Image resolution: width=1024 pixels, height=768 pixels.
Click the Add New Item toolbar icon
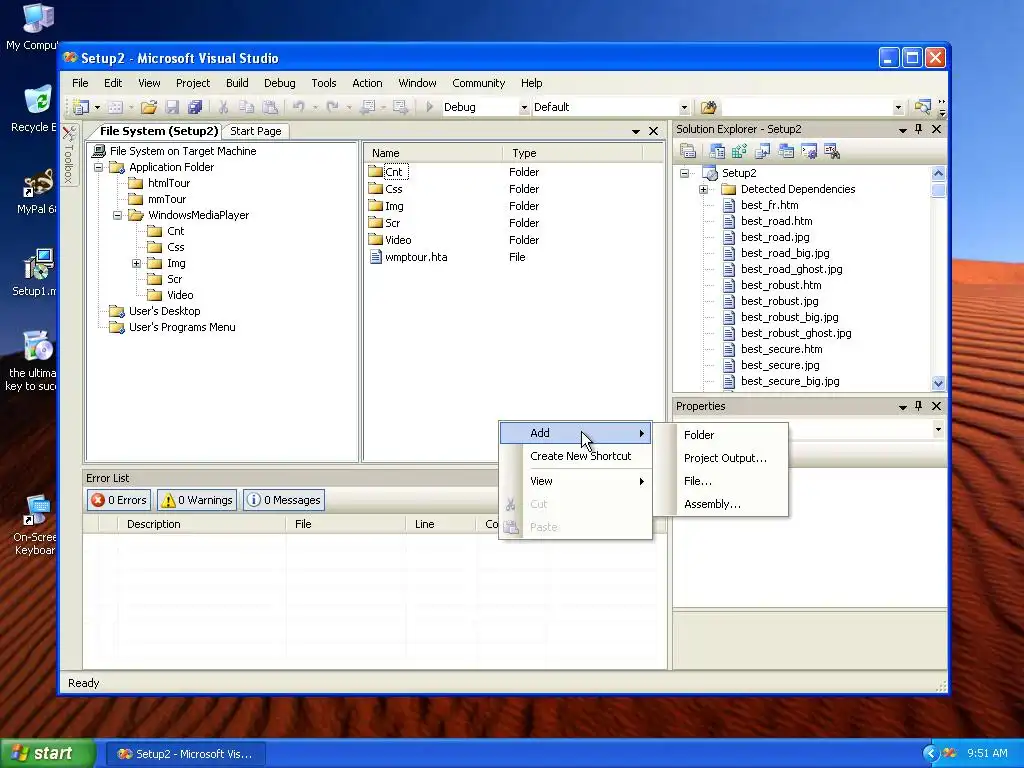(x=116, y=107)
